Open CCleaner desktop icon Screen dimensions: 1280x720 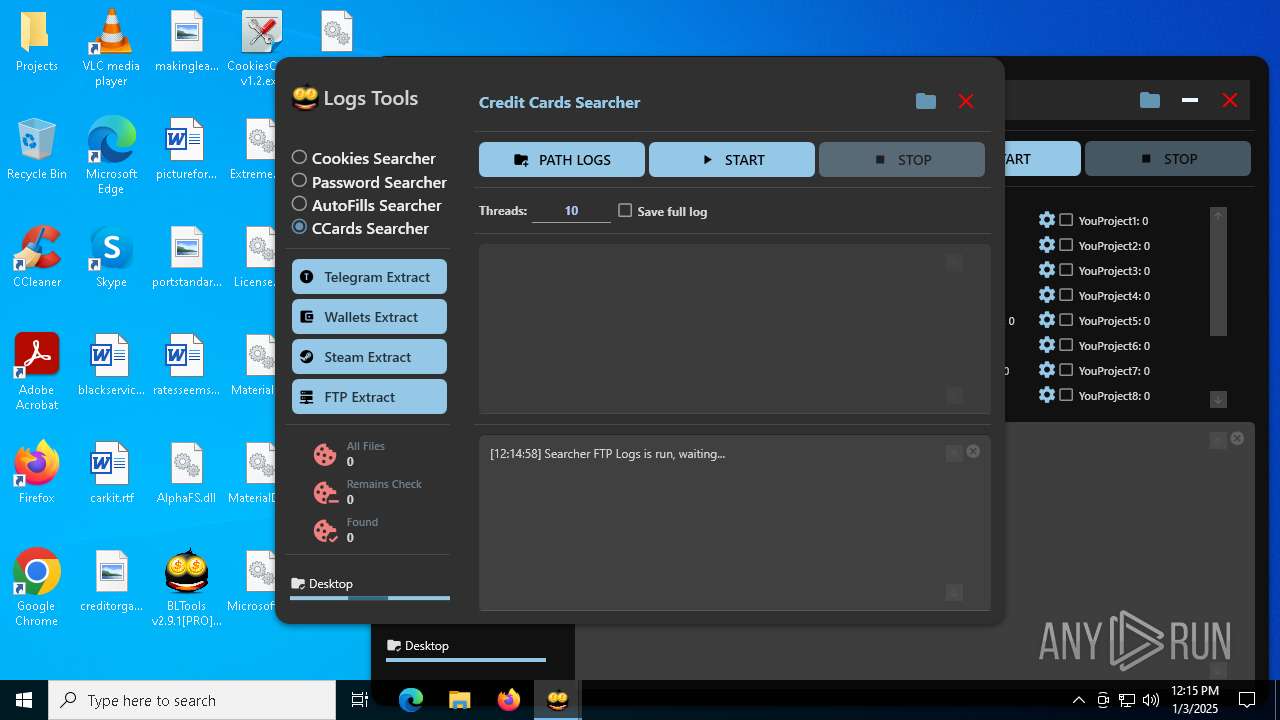tap(37, 257)
